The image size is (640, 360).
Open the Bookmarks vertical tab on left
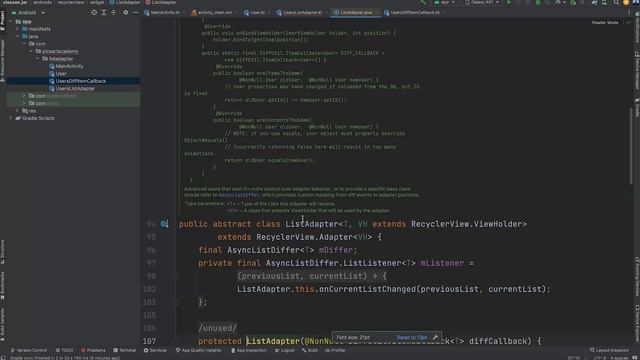[x=2, y=286]
